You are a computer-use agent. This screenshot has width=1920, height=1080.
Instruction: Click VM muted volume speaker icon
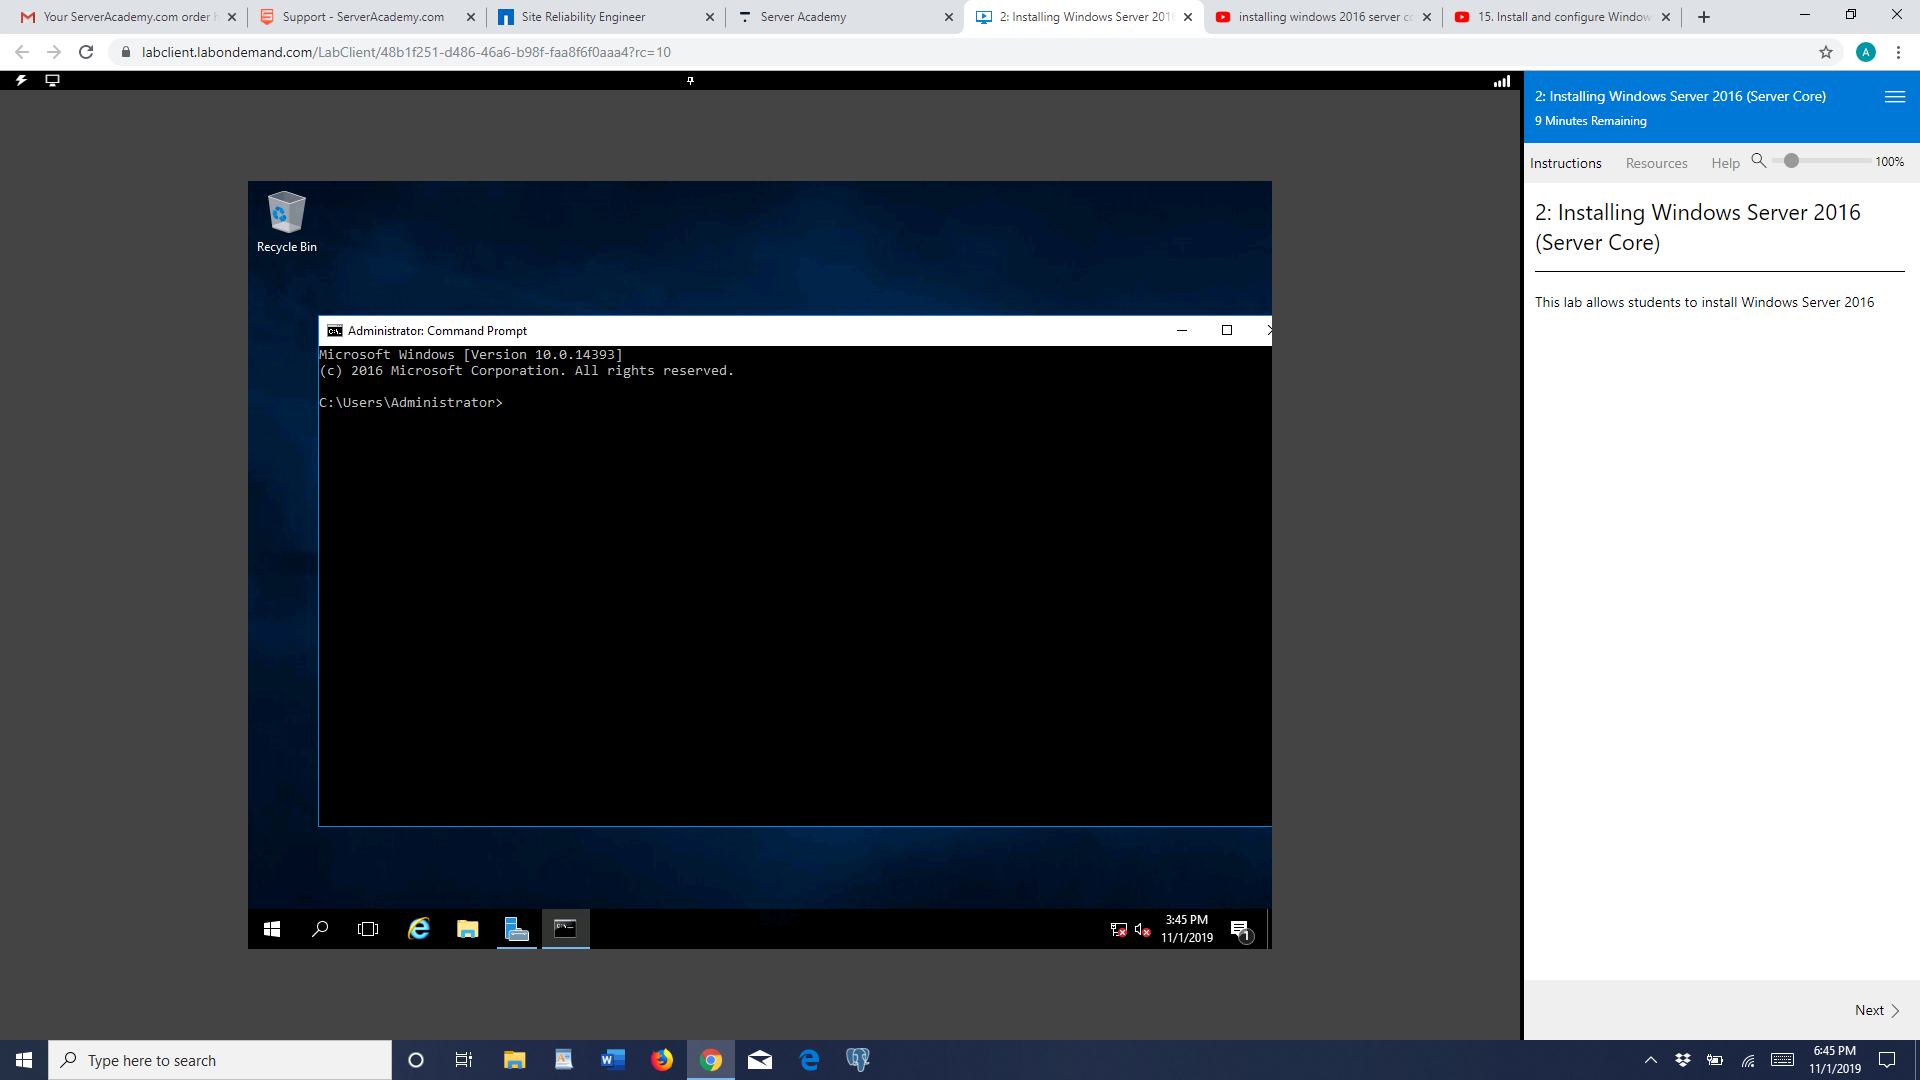tap(1142, 930)
